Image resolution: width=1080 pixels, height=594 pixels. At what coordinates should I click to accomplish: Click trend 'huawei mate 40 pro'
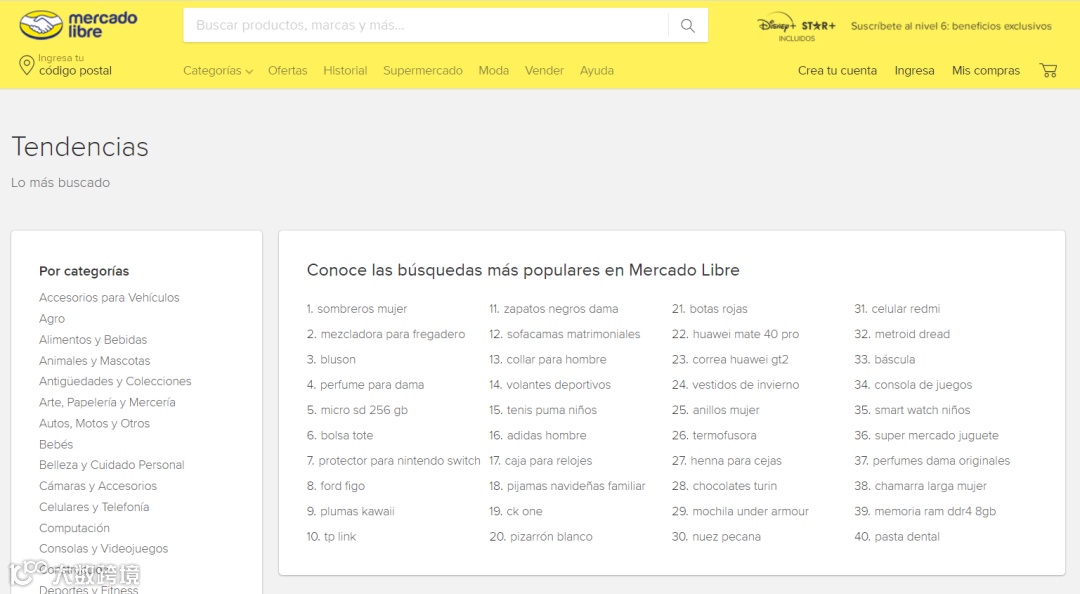pos(746,334)
